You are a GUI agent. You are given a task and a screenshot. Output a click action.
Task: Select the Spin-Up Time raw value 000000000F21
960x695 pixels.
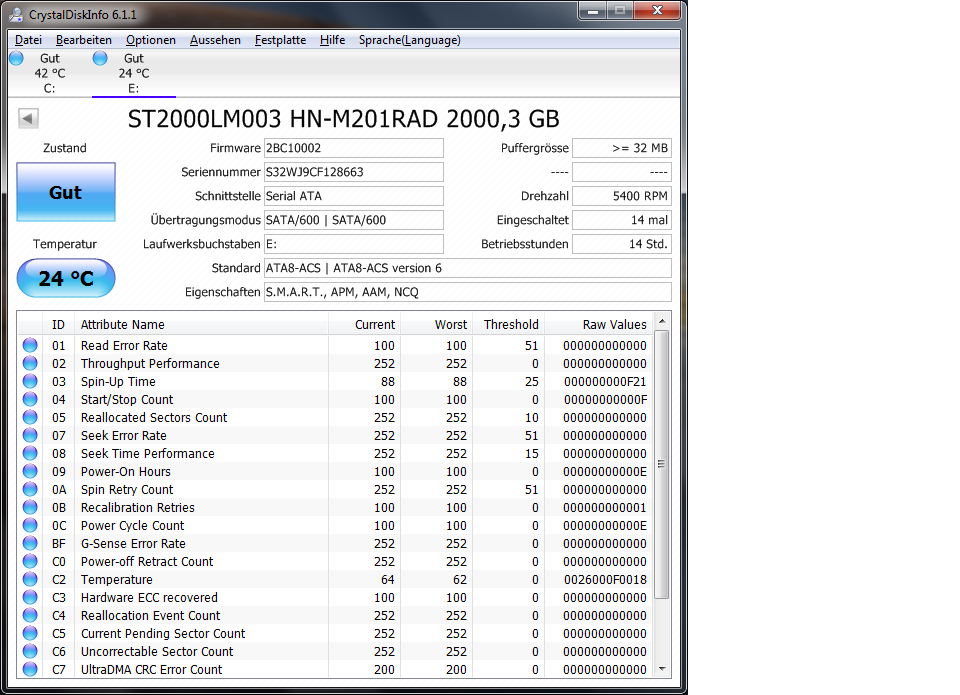605,381
